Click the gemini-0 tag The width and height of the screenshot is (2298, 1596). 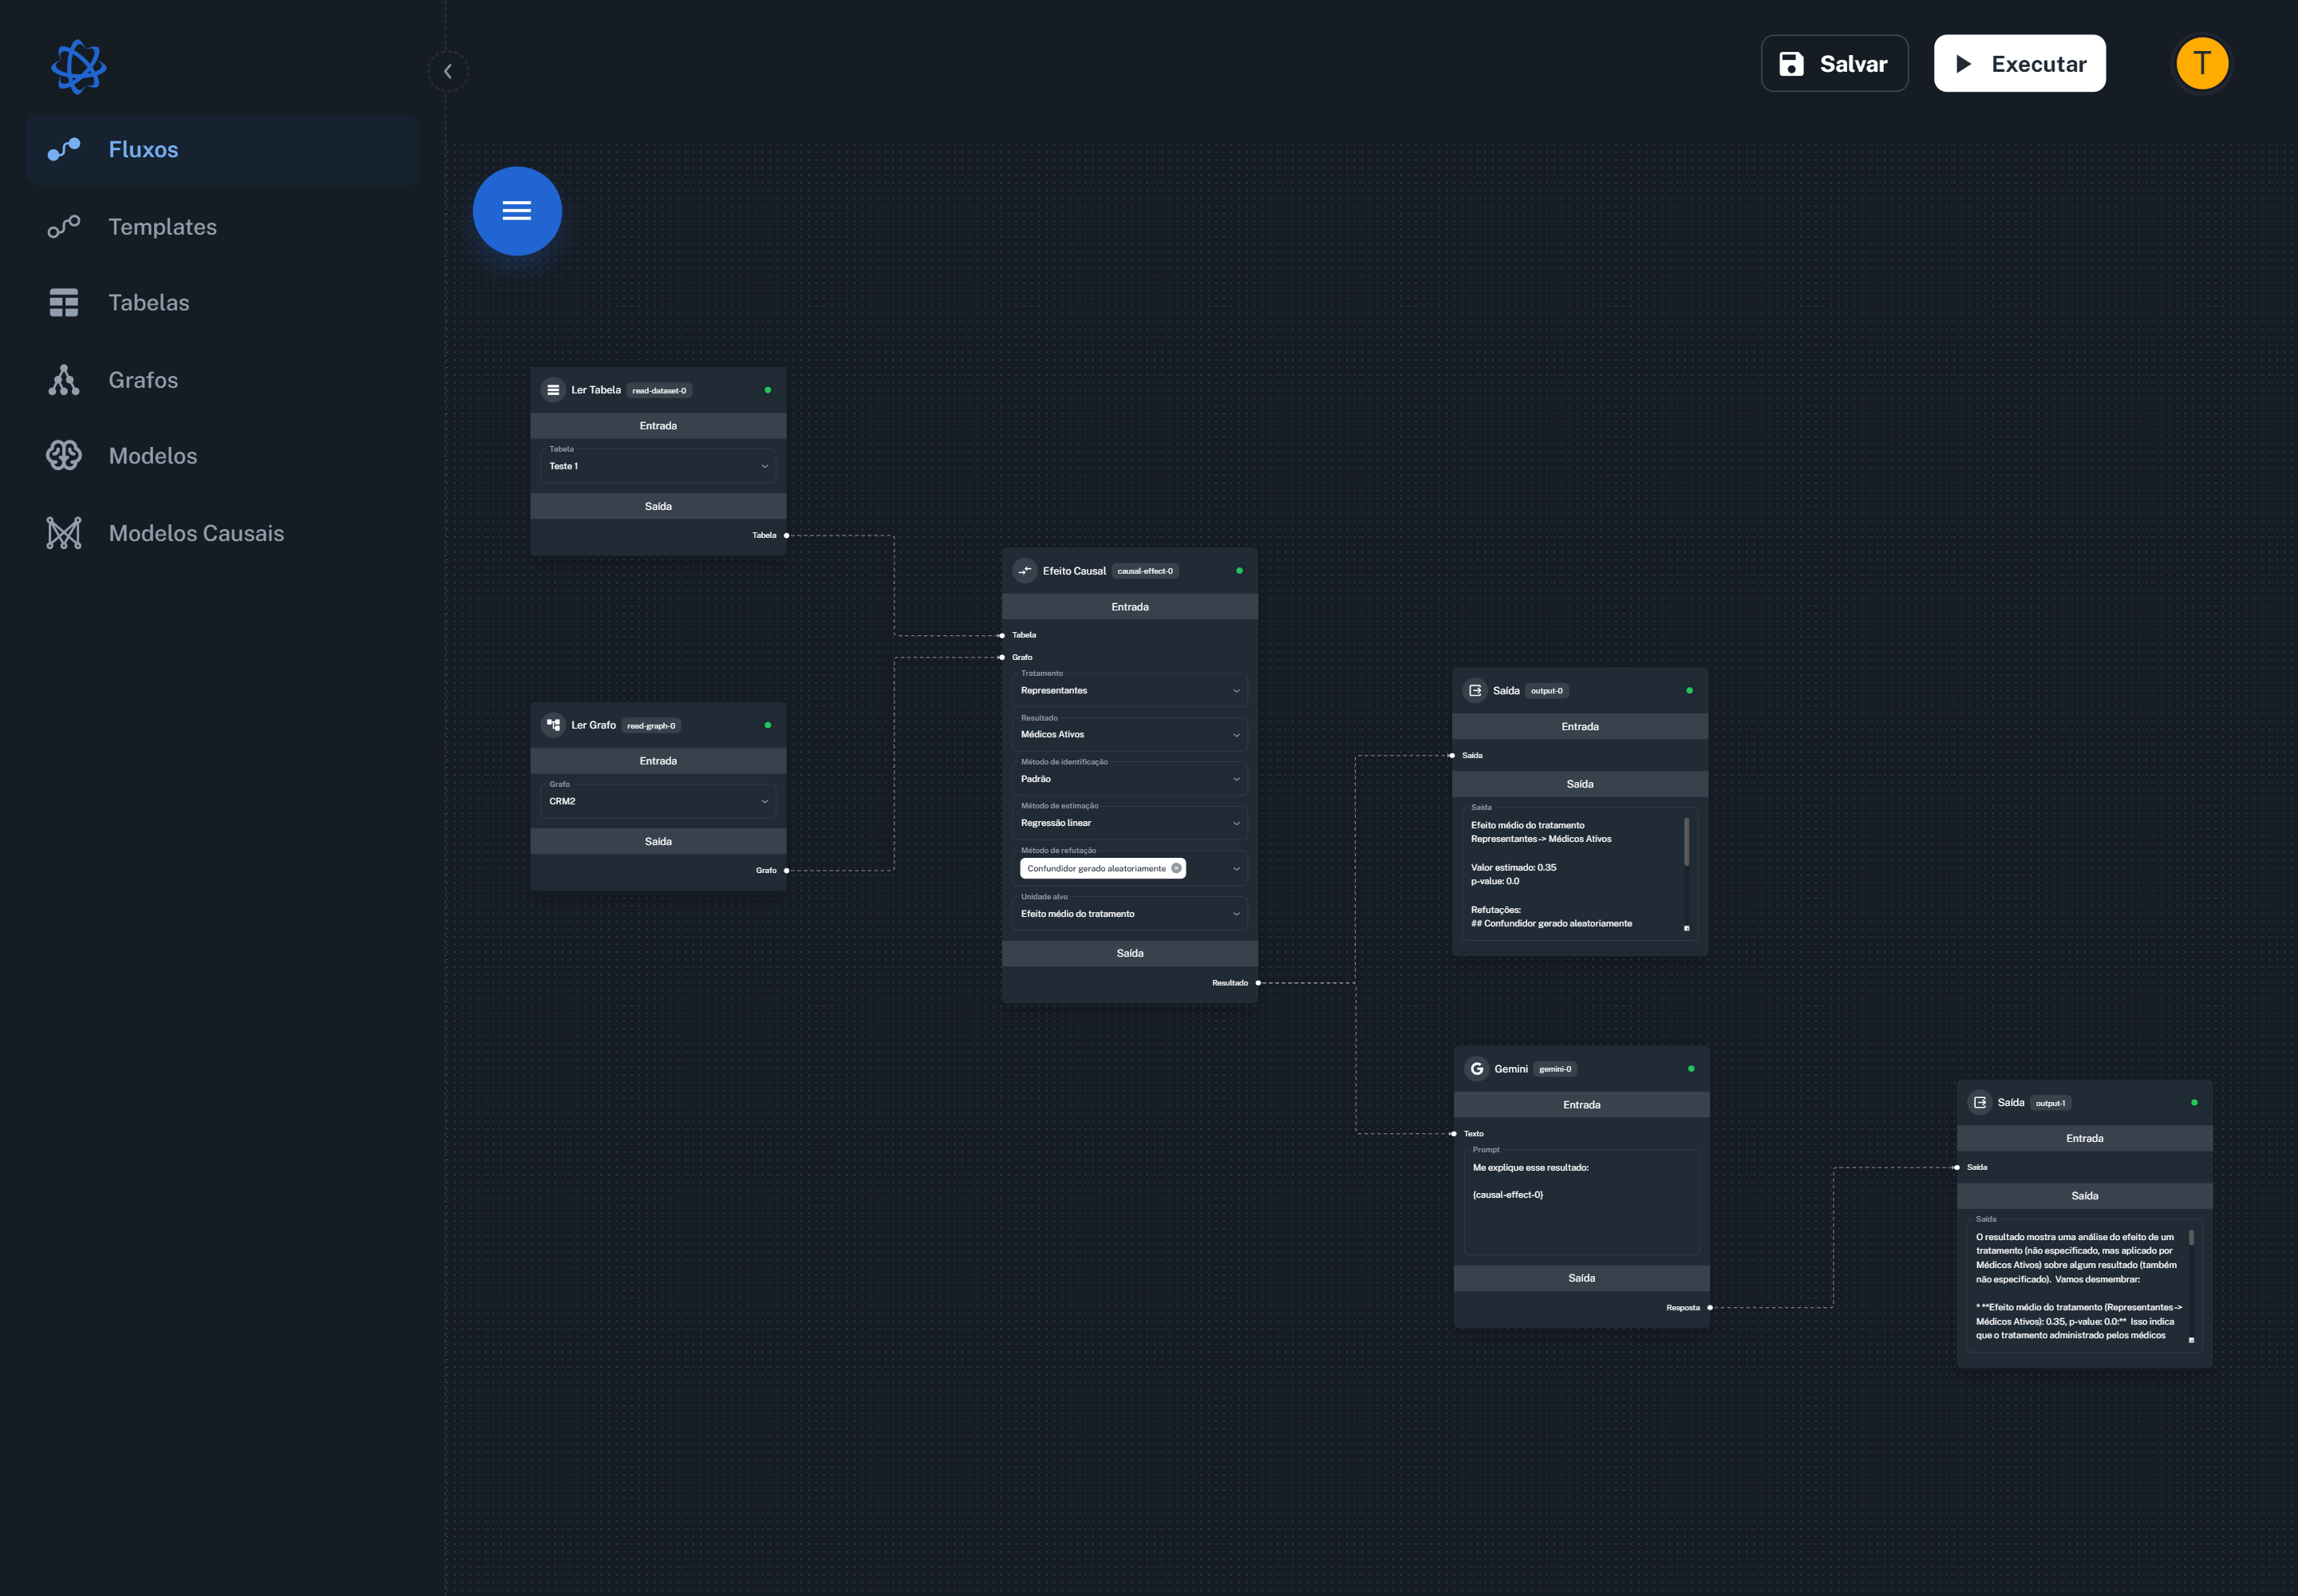[x=1555, y=1069]
